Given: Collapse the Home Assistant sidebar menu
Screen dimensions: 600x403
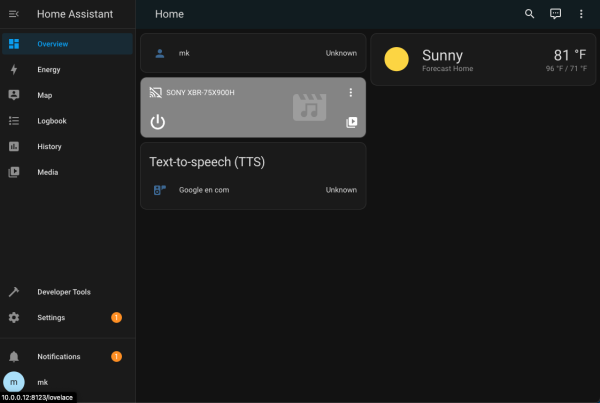Looking at the screenshot, I should pos(14,14).
